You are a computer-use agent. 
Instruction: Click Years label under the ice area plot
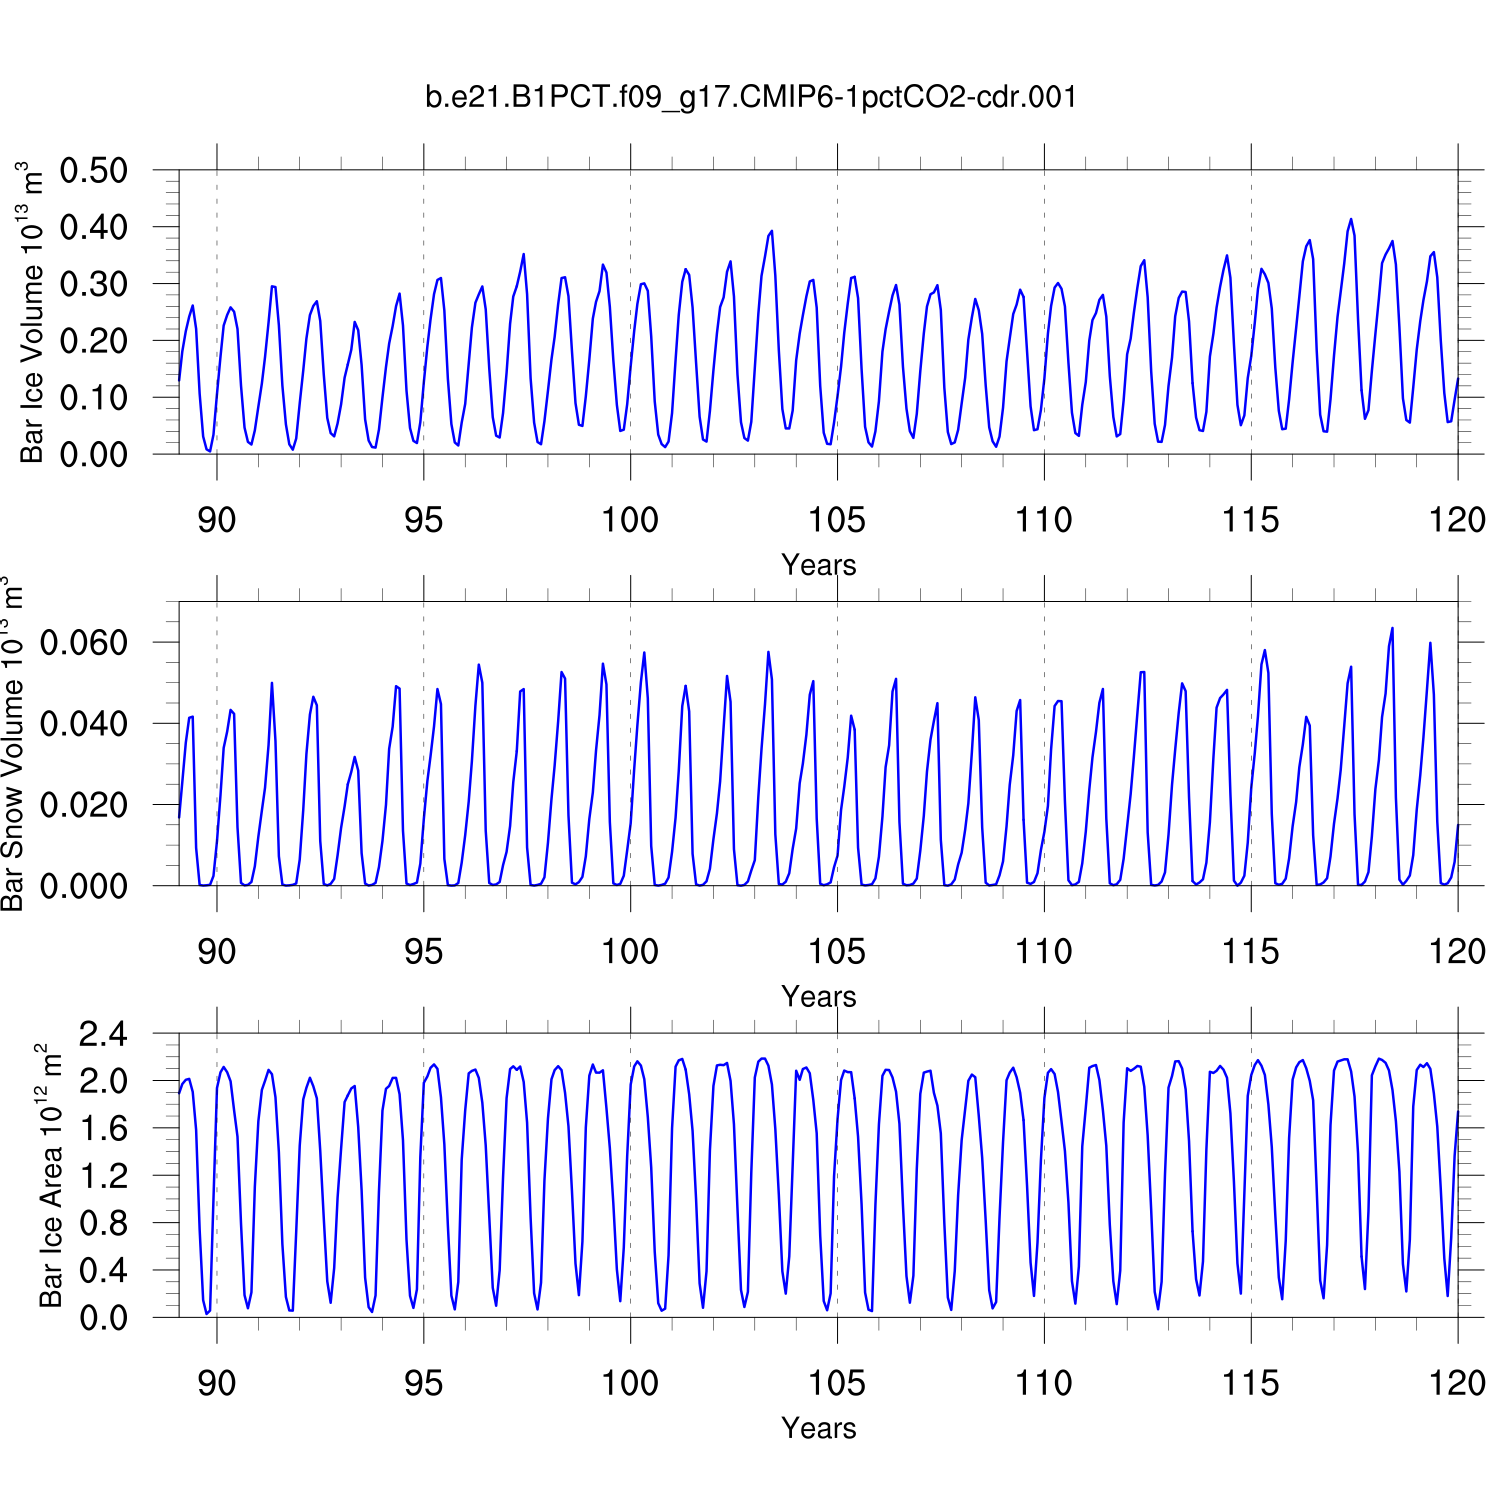[818, 1428]
